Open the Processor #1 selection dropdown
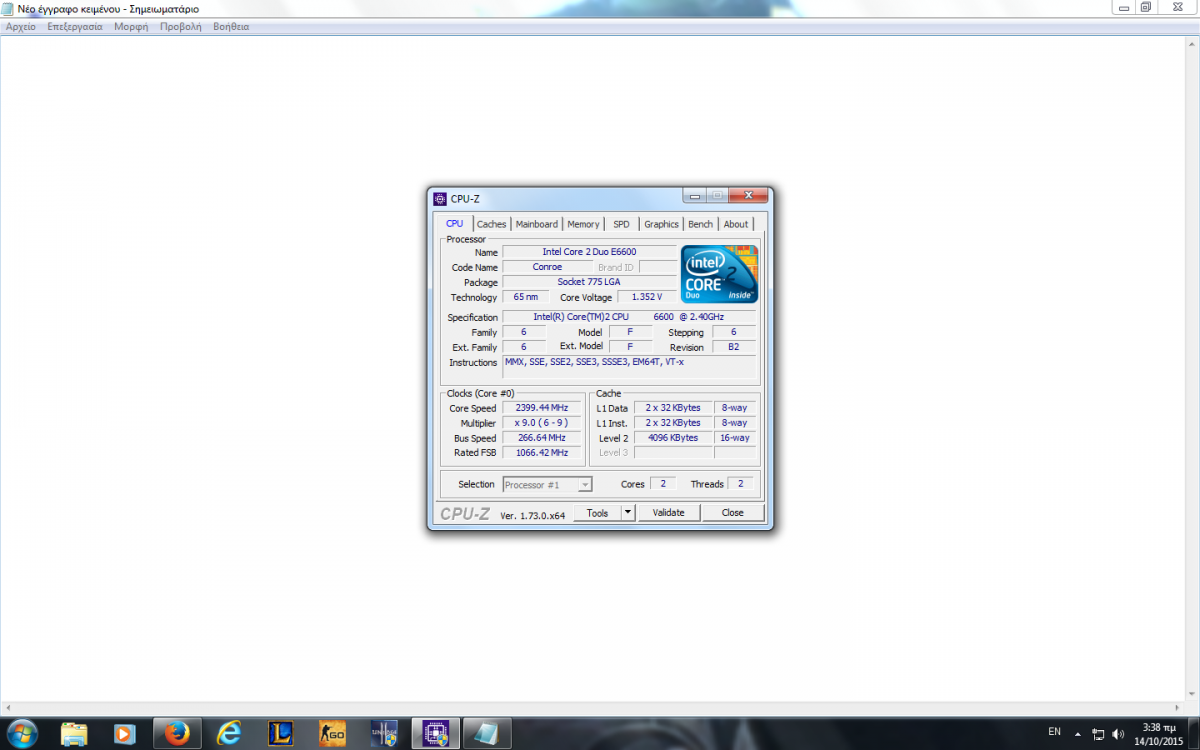 click(x=548, y=484)
